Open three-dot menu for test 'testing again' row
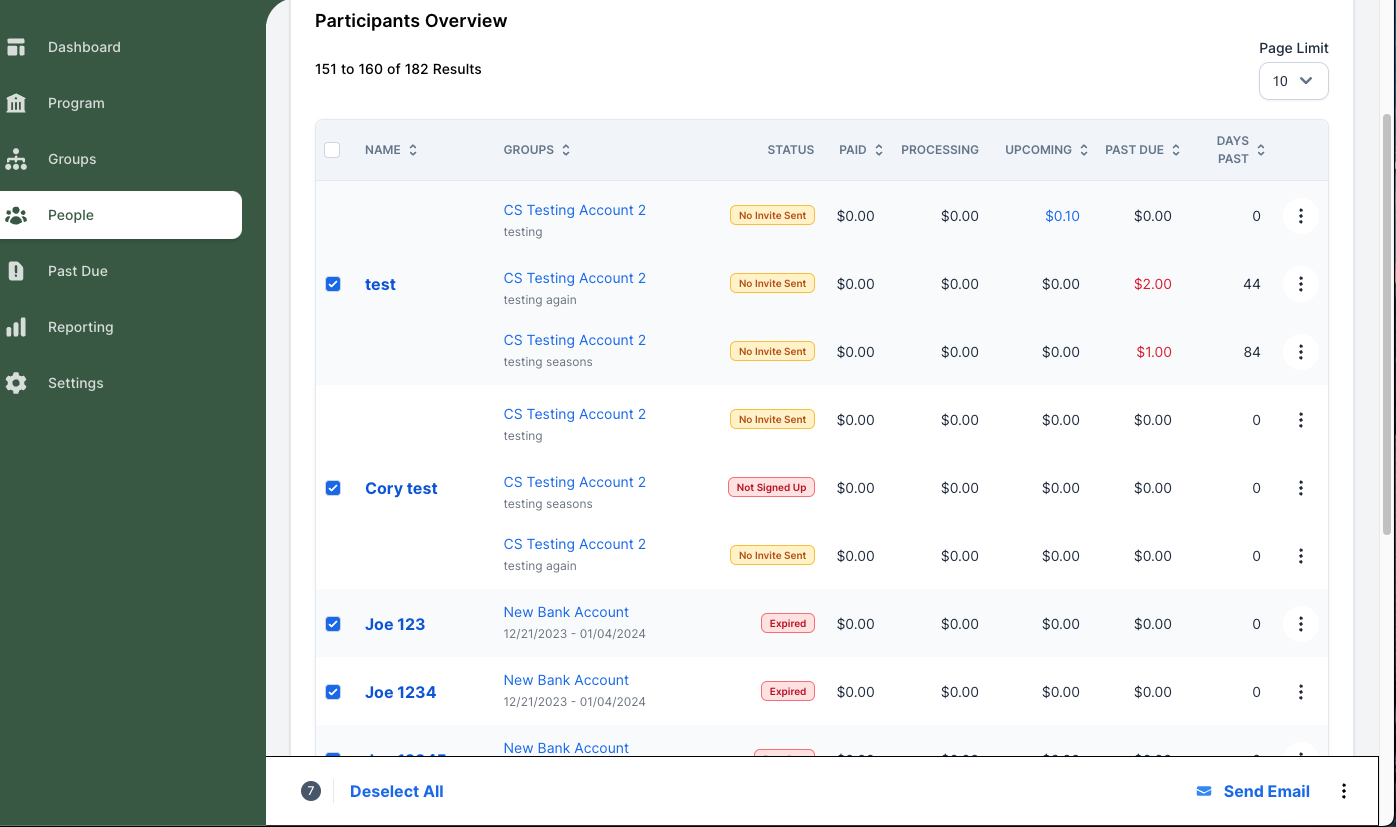 click(x=1300, y=284)
